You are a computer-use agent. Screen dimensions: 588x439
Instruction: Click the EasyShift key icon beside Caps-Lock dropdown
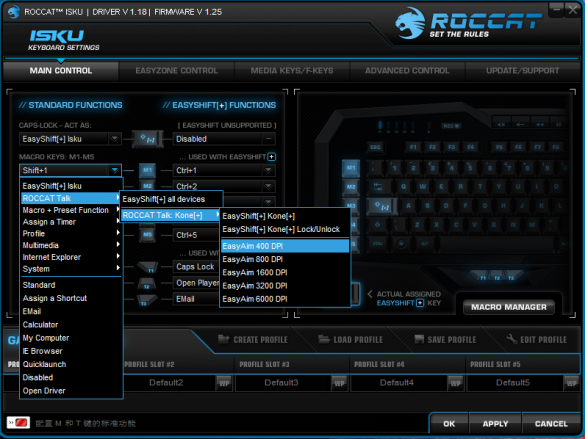tap(148, 139)
